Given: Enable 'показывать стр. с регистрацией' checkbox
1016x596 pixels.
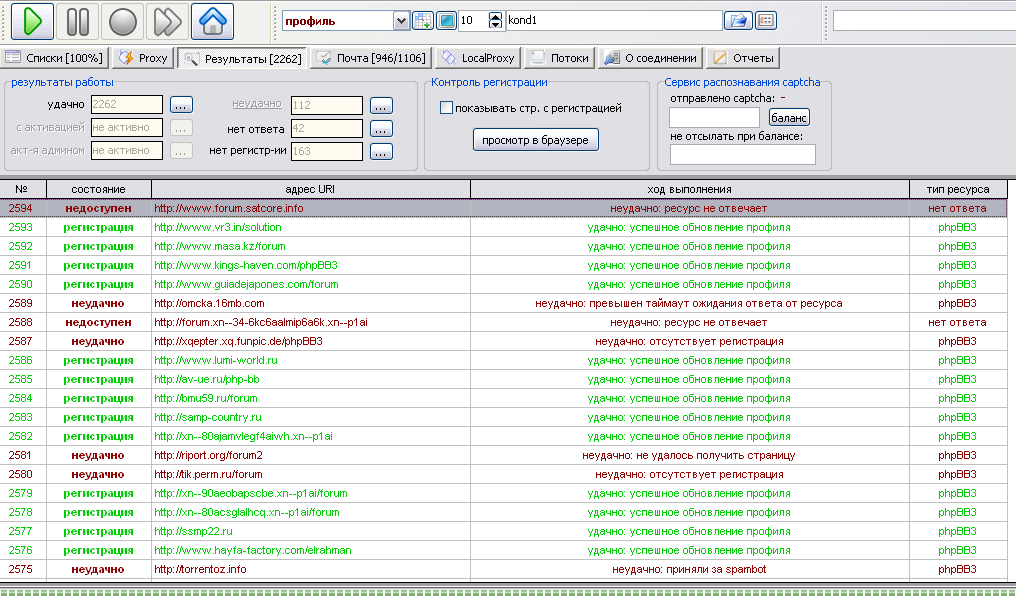Looking at the screenshot, I should [446, 108].
